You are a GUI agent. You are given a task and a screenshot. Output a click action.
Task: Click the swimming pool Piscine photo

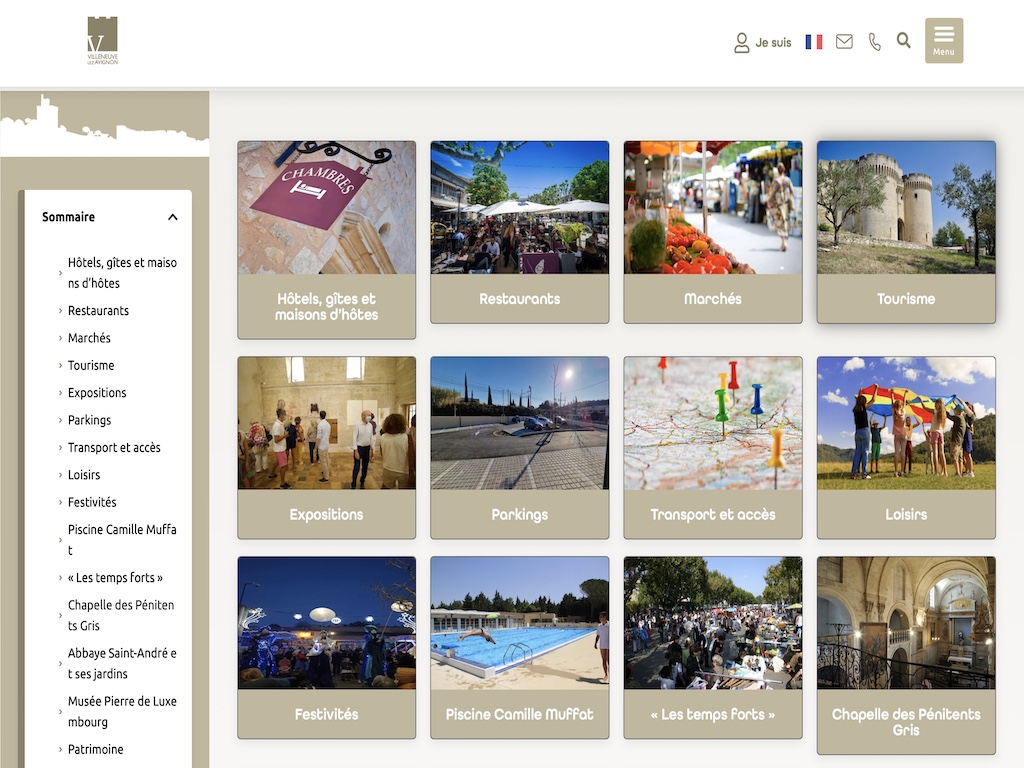[519, 622]
